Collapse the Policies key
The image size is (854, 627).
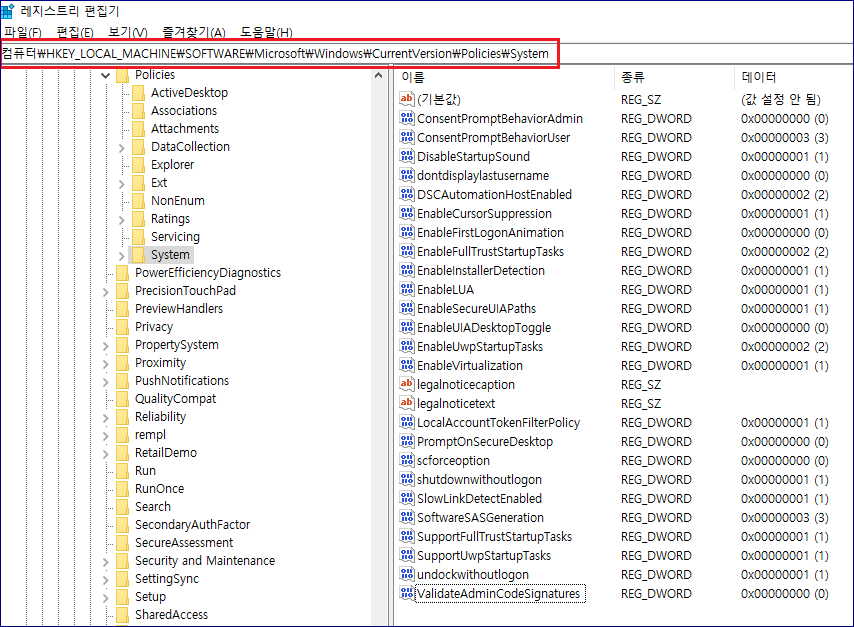106,75
